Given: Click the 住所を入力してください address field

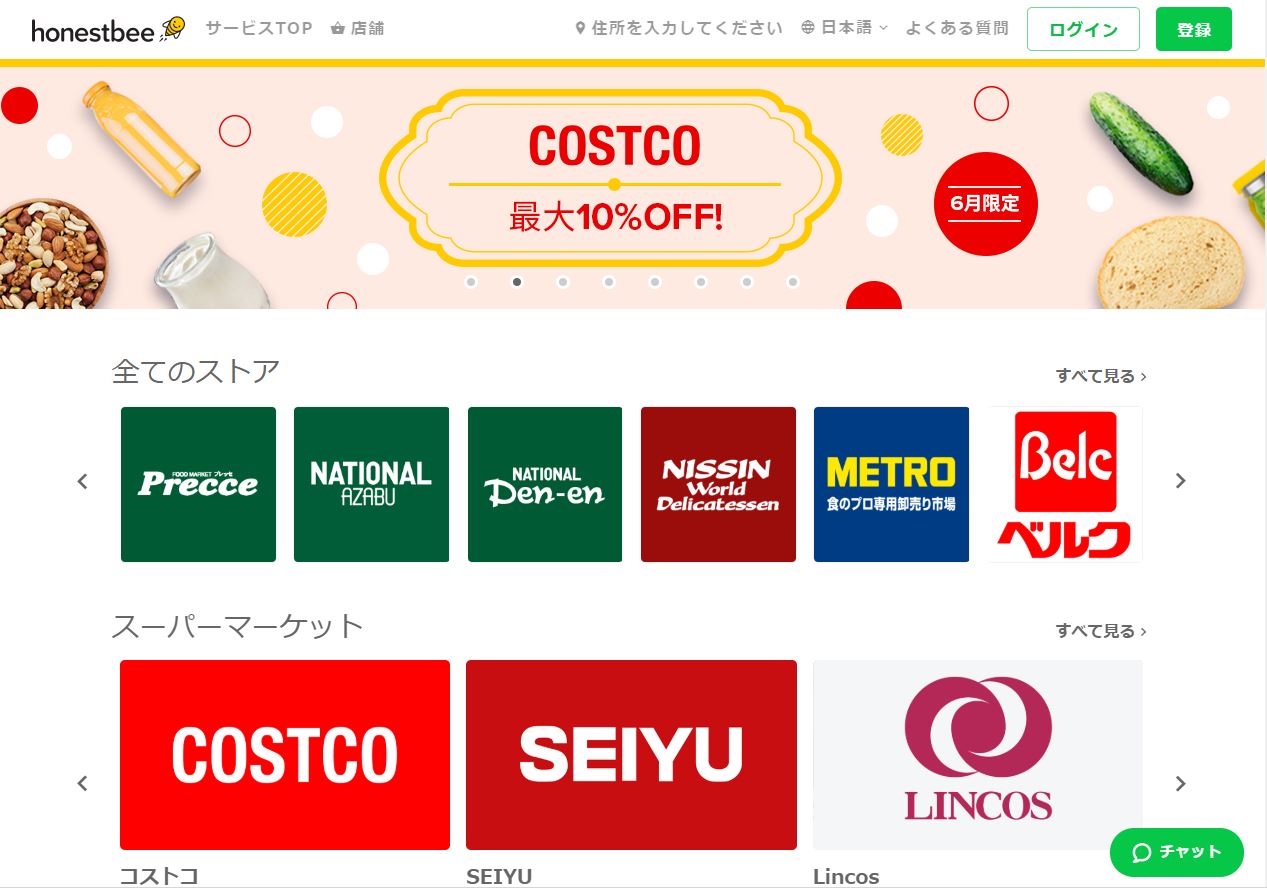Looking at the screenshot, I should click(678, 28).
